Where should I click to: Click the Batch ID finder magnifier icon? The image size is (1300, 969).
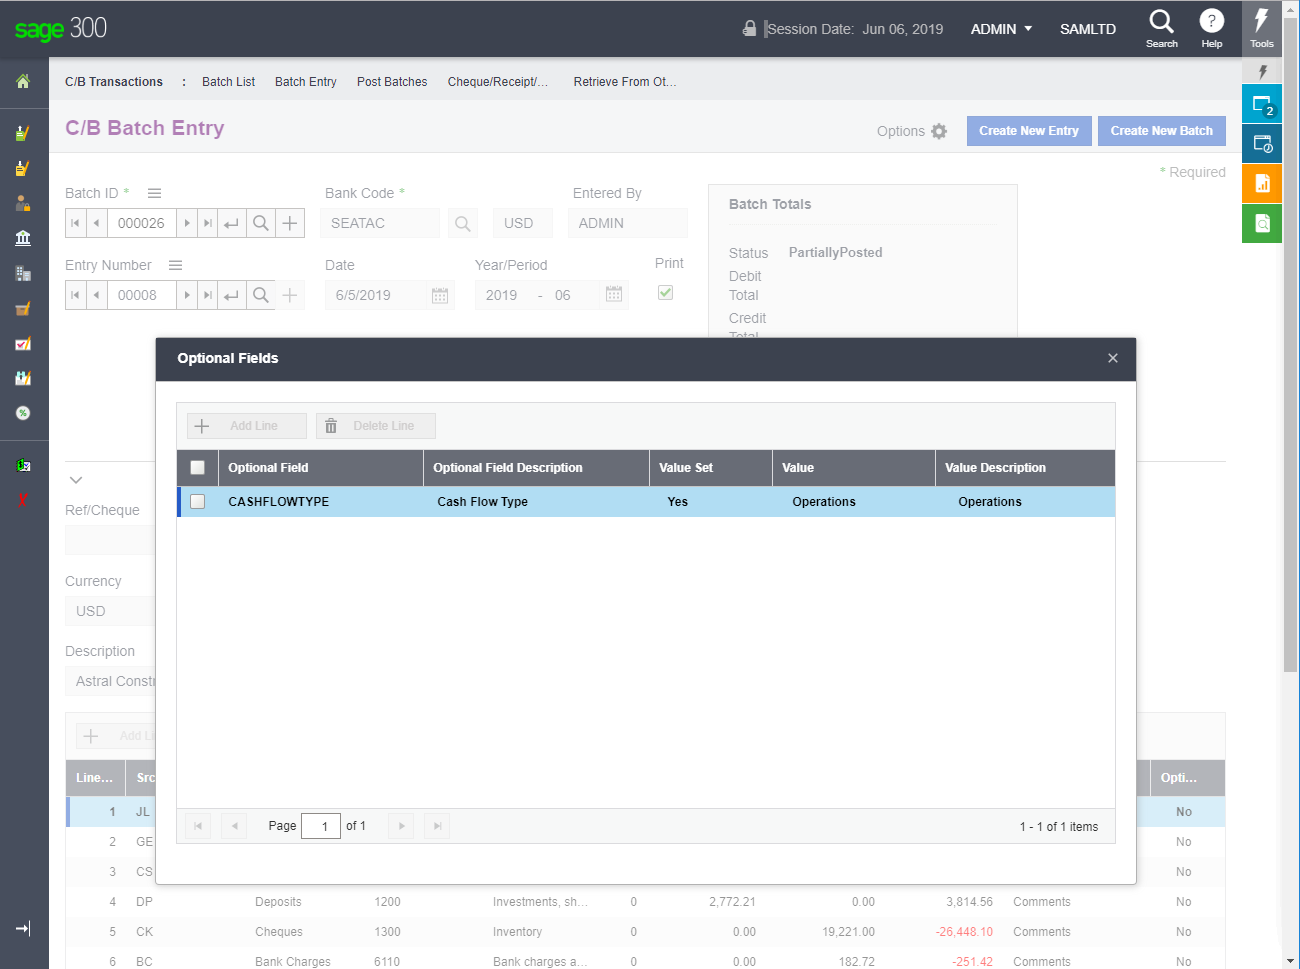[261, 223]
